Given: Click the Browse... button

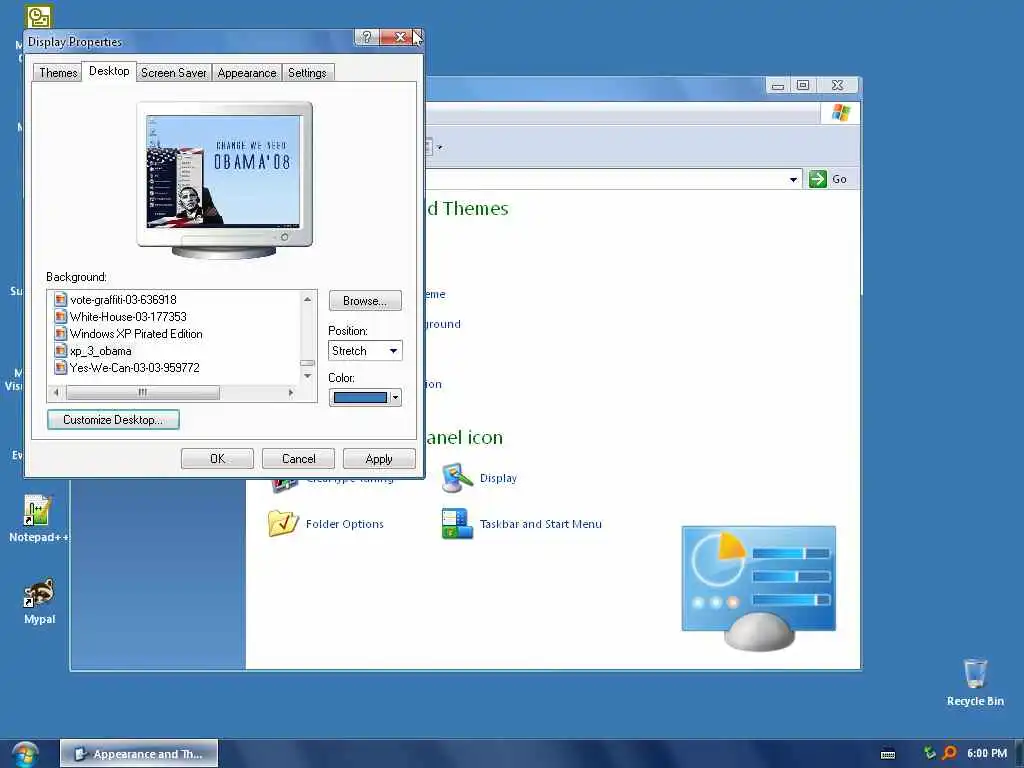Looking at the screenshot, I should (365, 301).
